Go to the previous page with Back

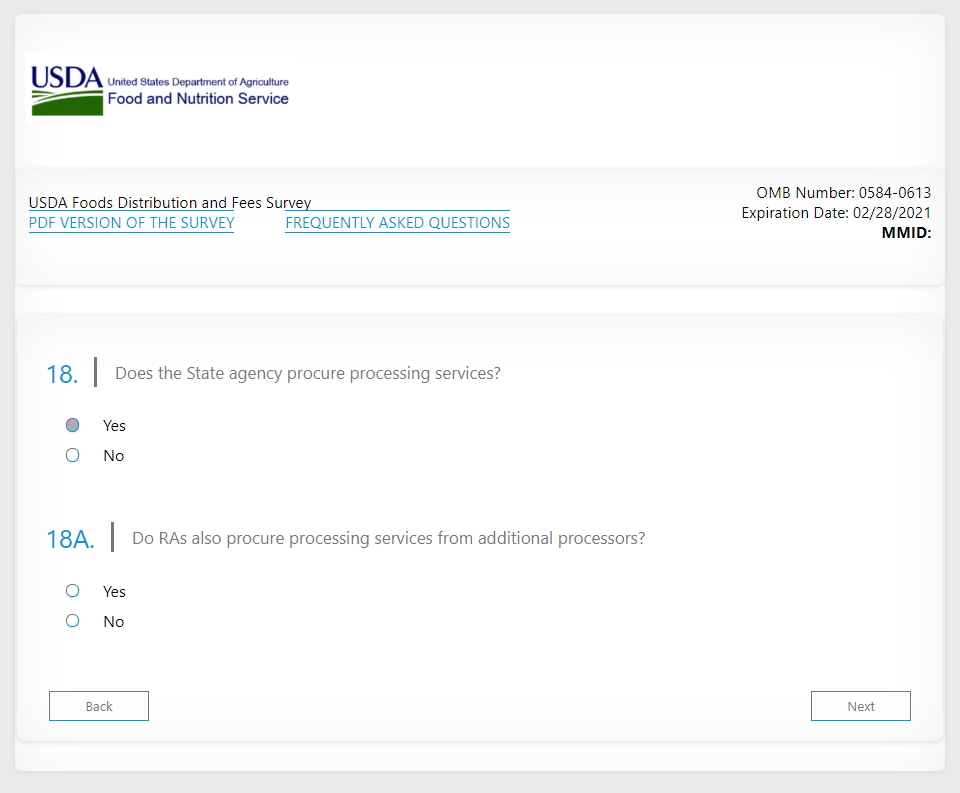pyautogui.click(x=99, y=706)
